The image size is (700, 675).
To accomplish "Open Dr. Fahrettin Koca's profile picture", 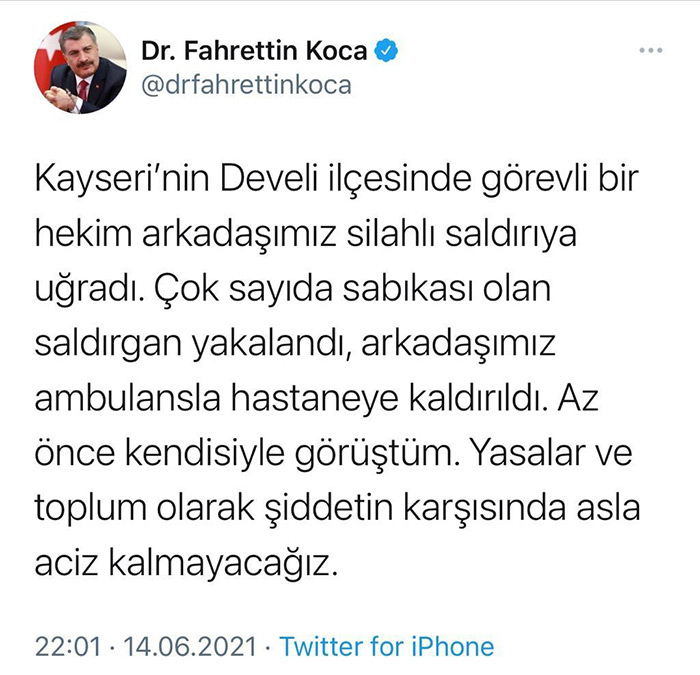I will pos(80,67).
